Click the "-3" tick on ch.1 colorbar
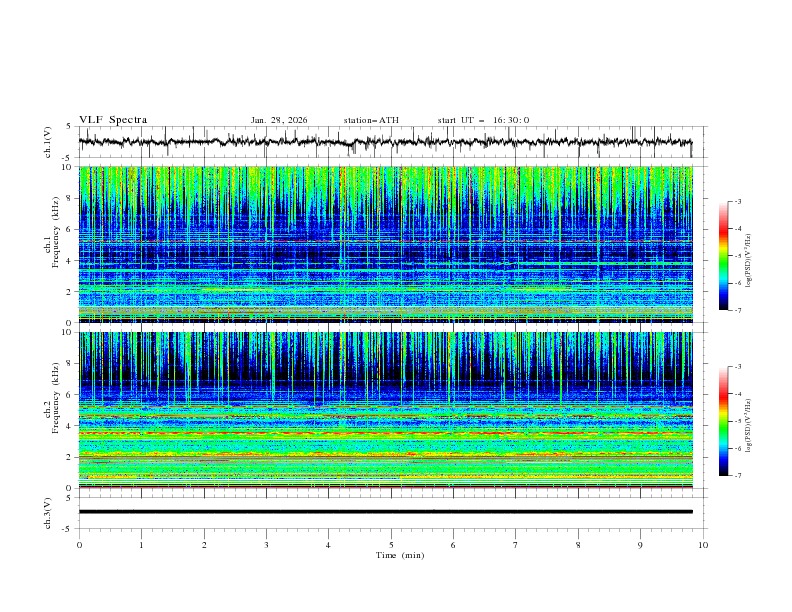The height and width of the screenshot is (612, 792). [738, 201]
